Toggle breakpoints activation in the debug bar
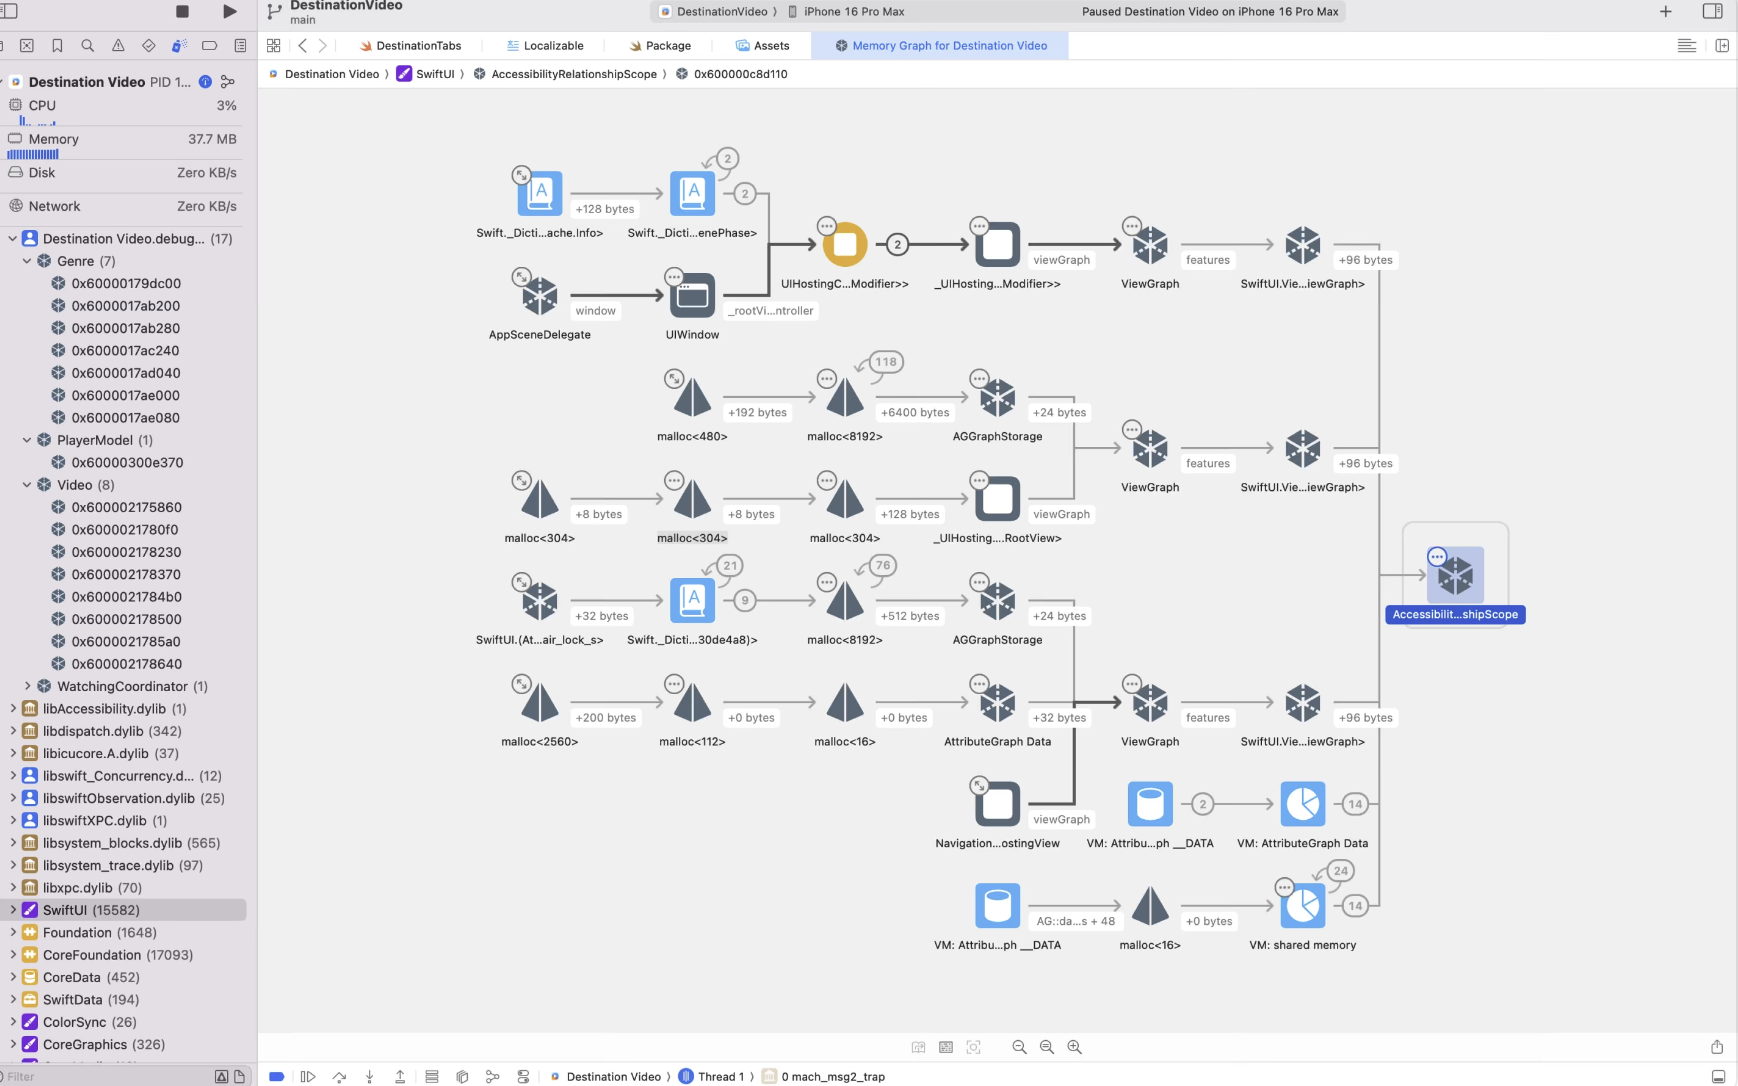This screenshot has height=1086, width=1738. (277, 1076)
